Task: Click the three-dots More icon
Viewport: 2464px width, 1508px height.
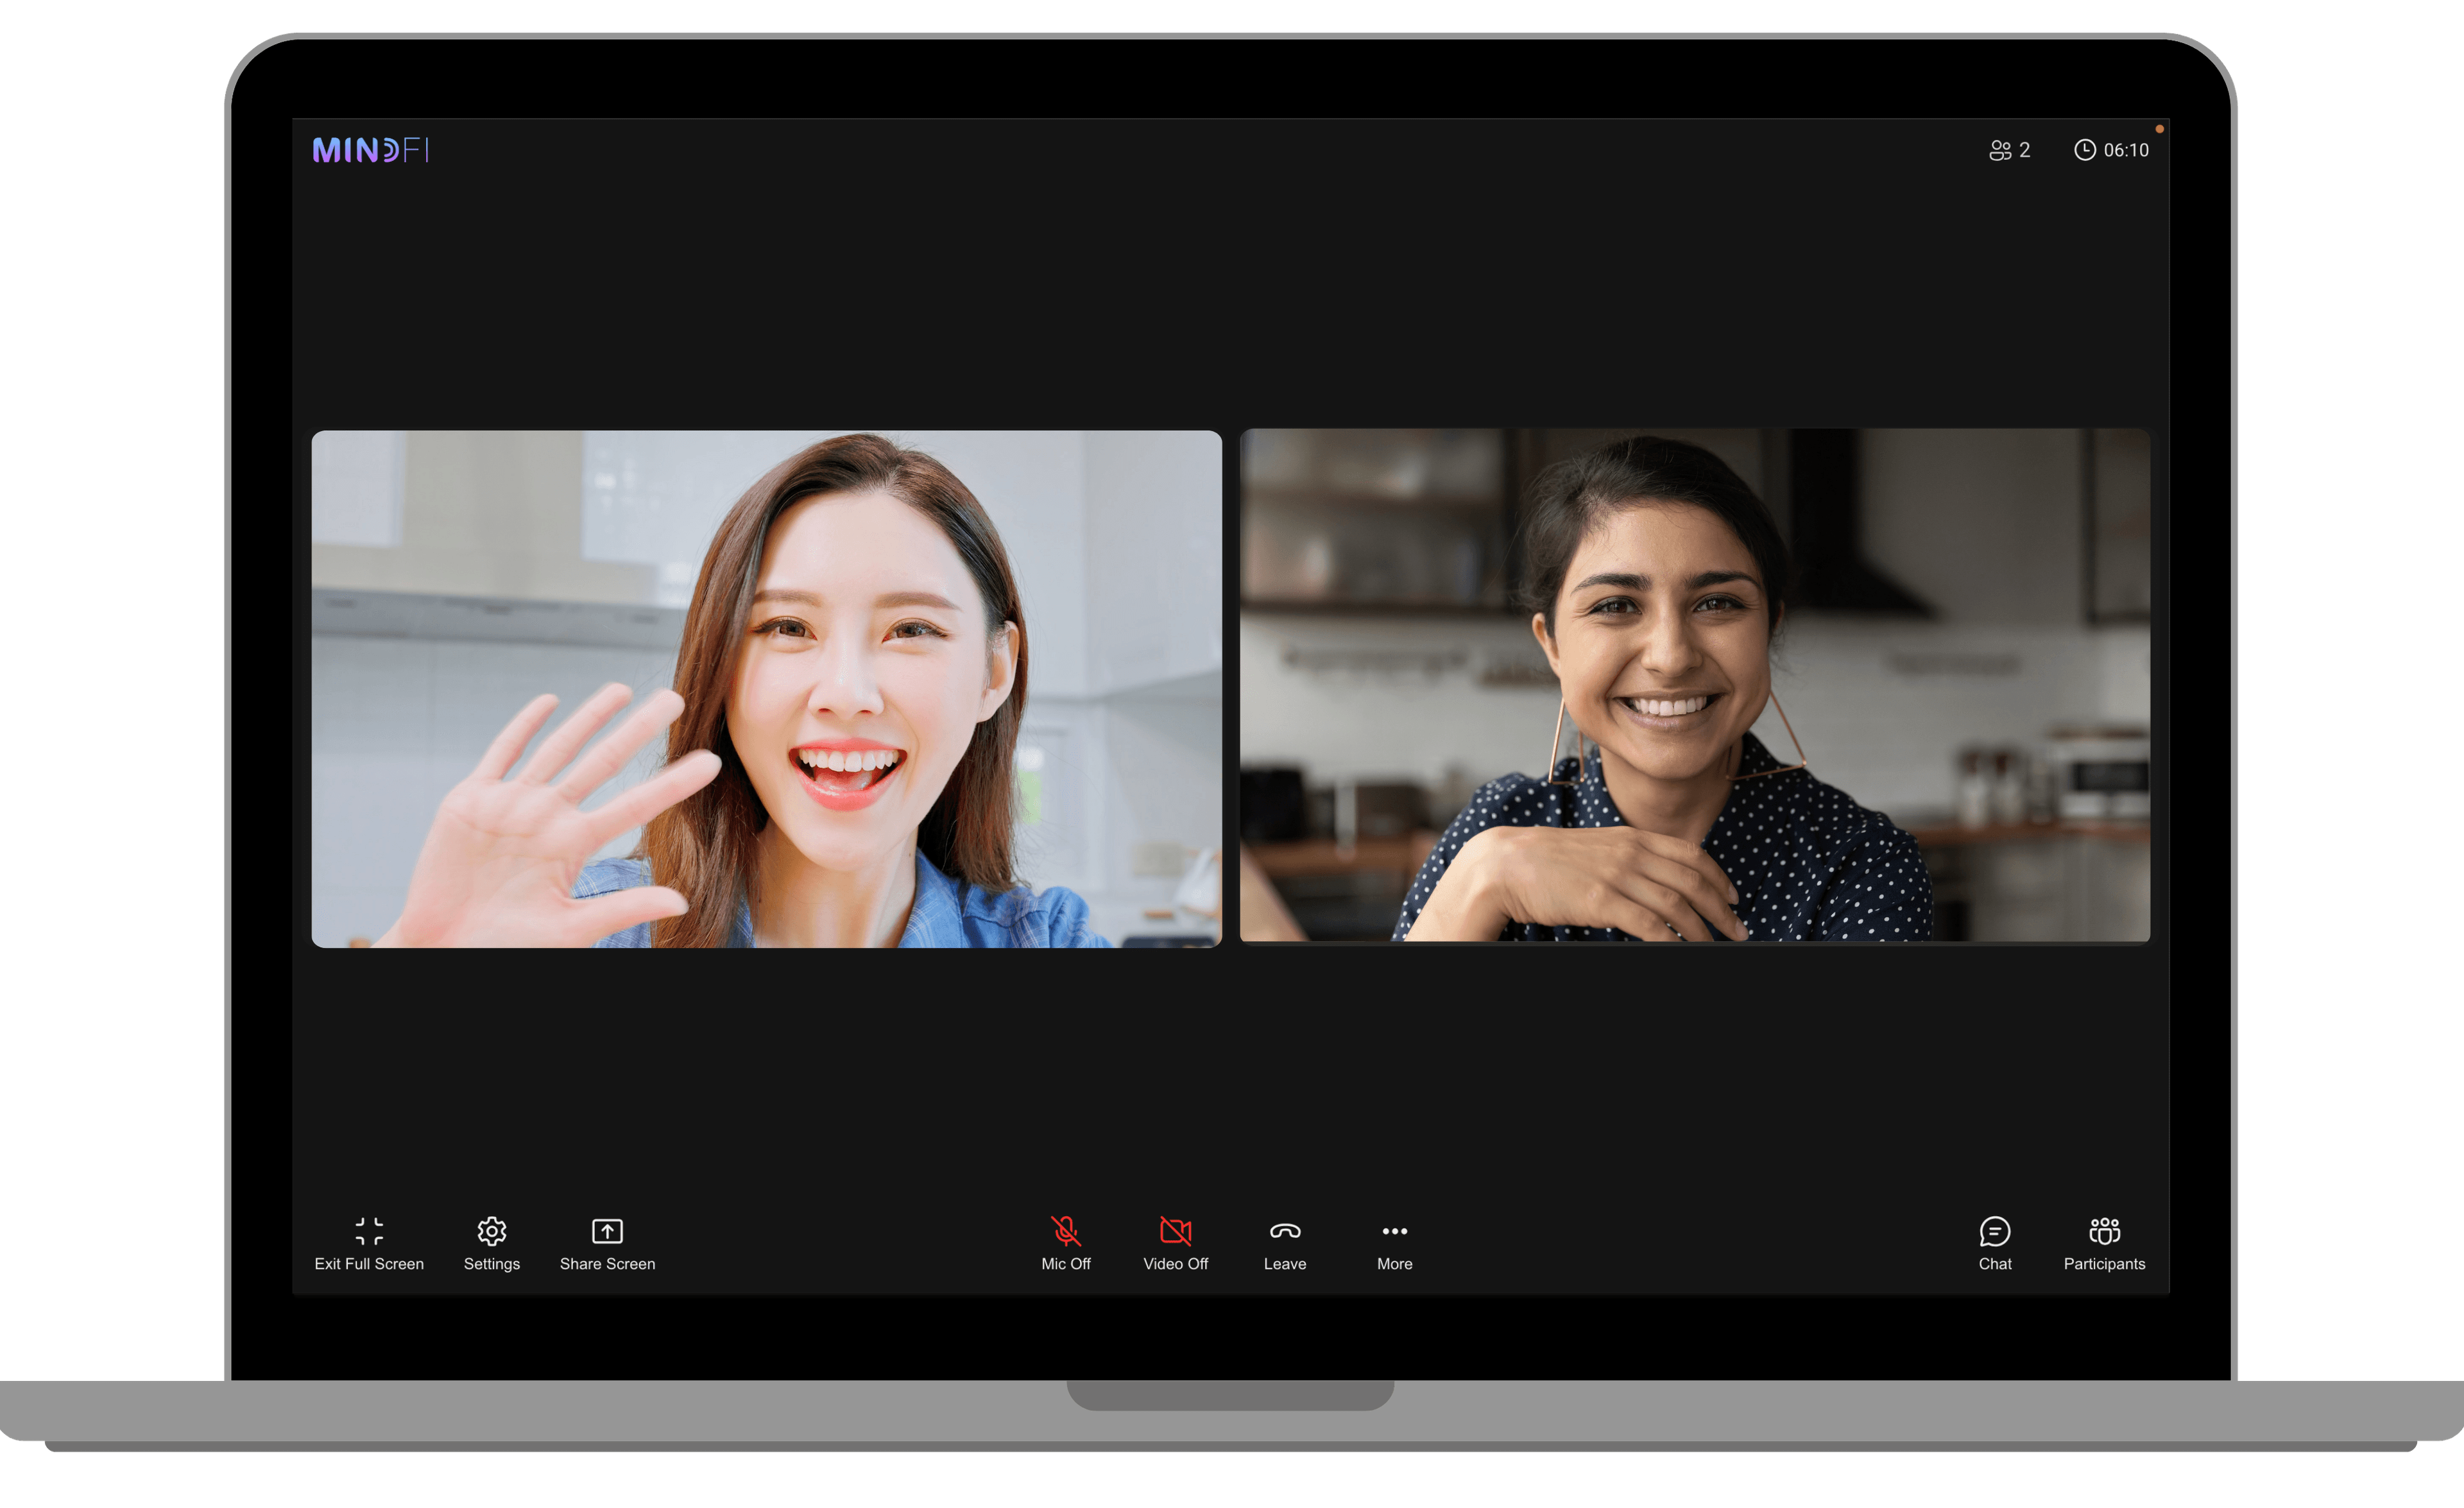Action: point(1394,1231)
